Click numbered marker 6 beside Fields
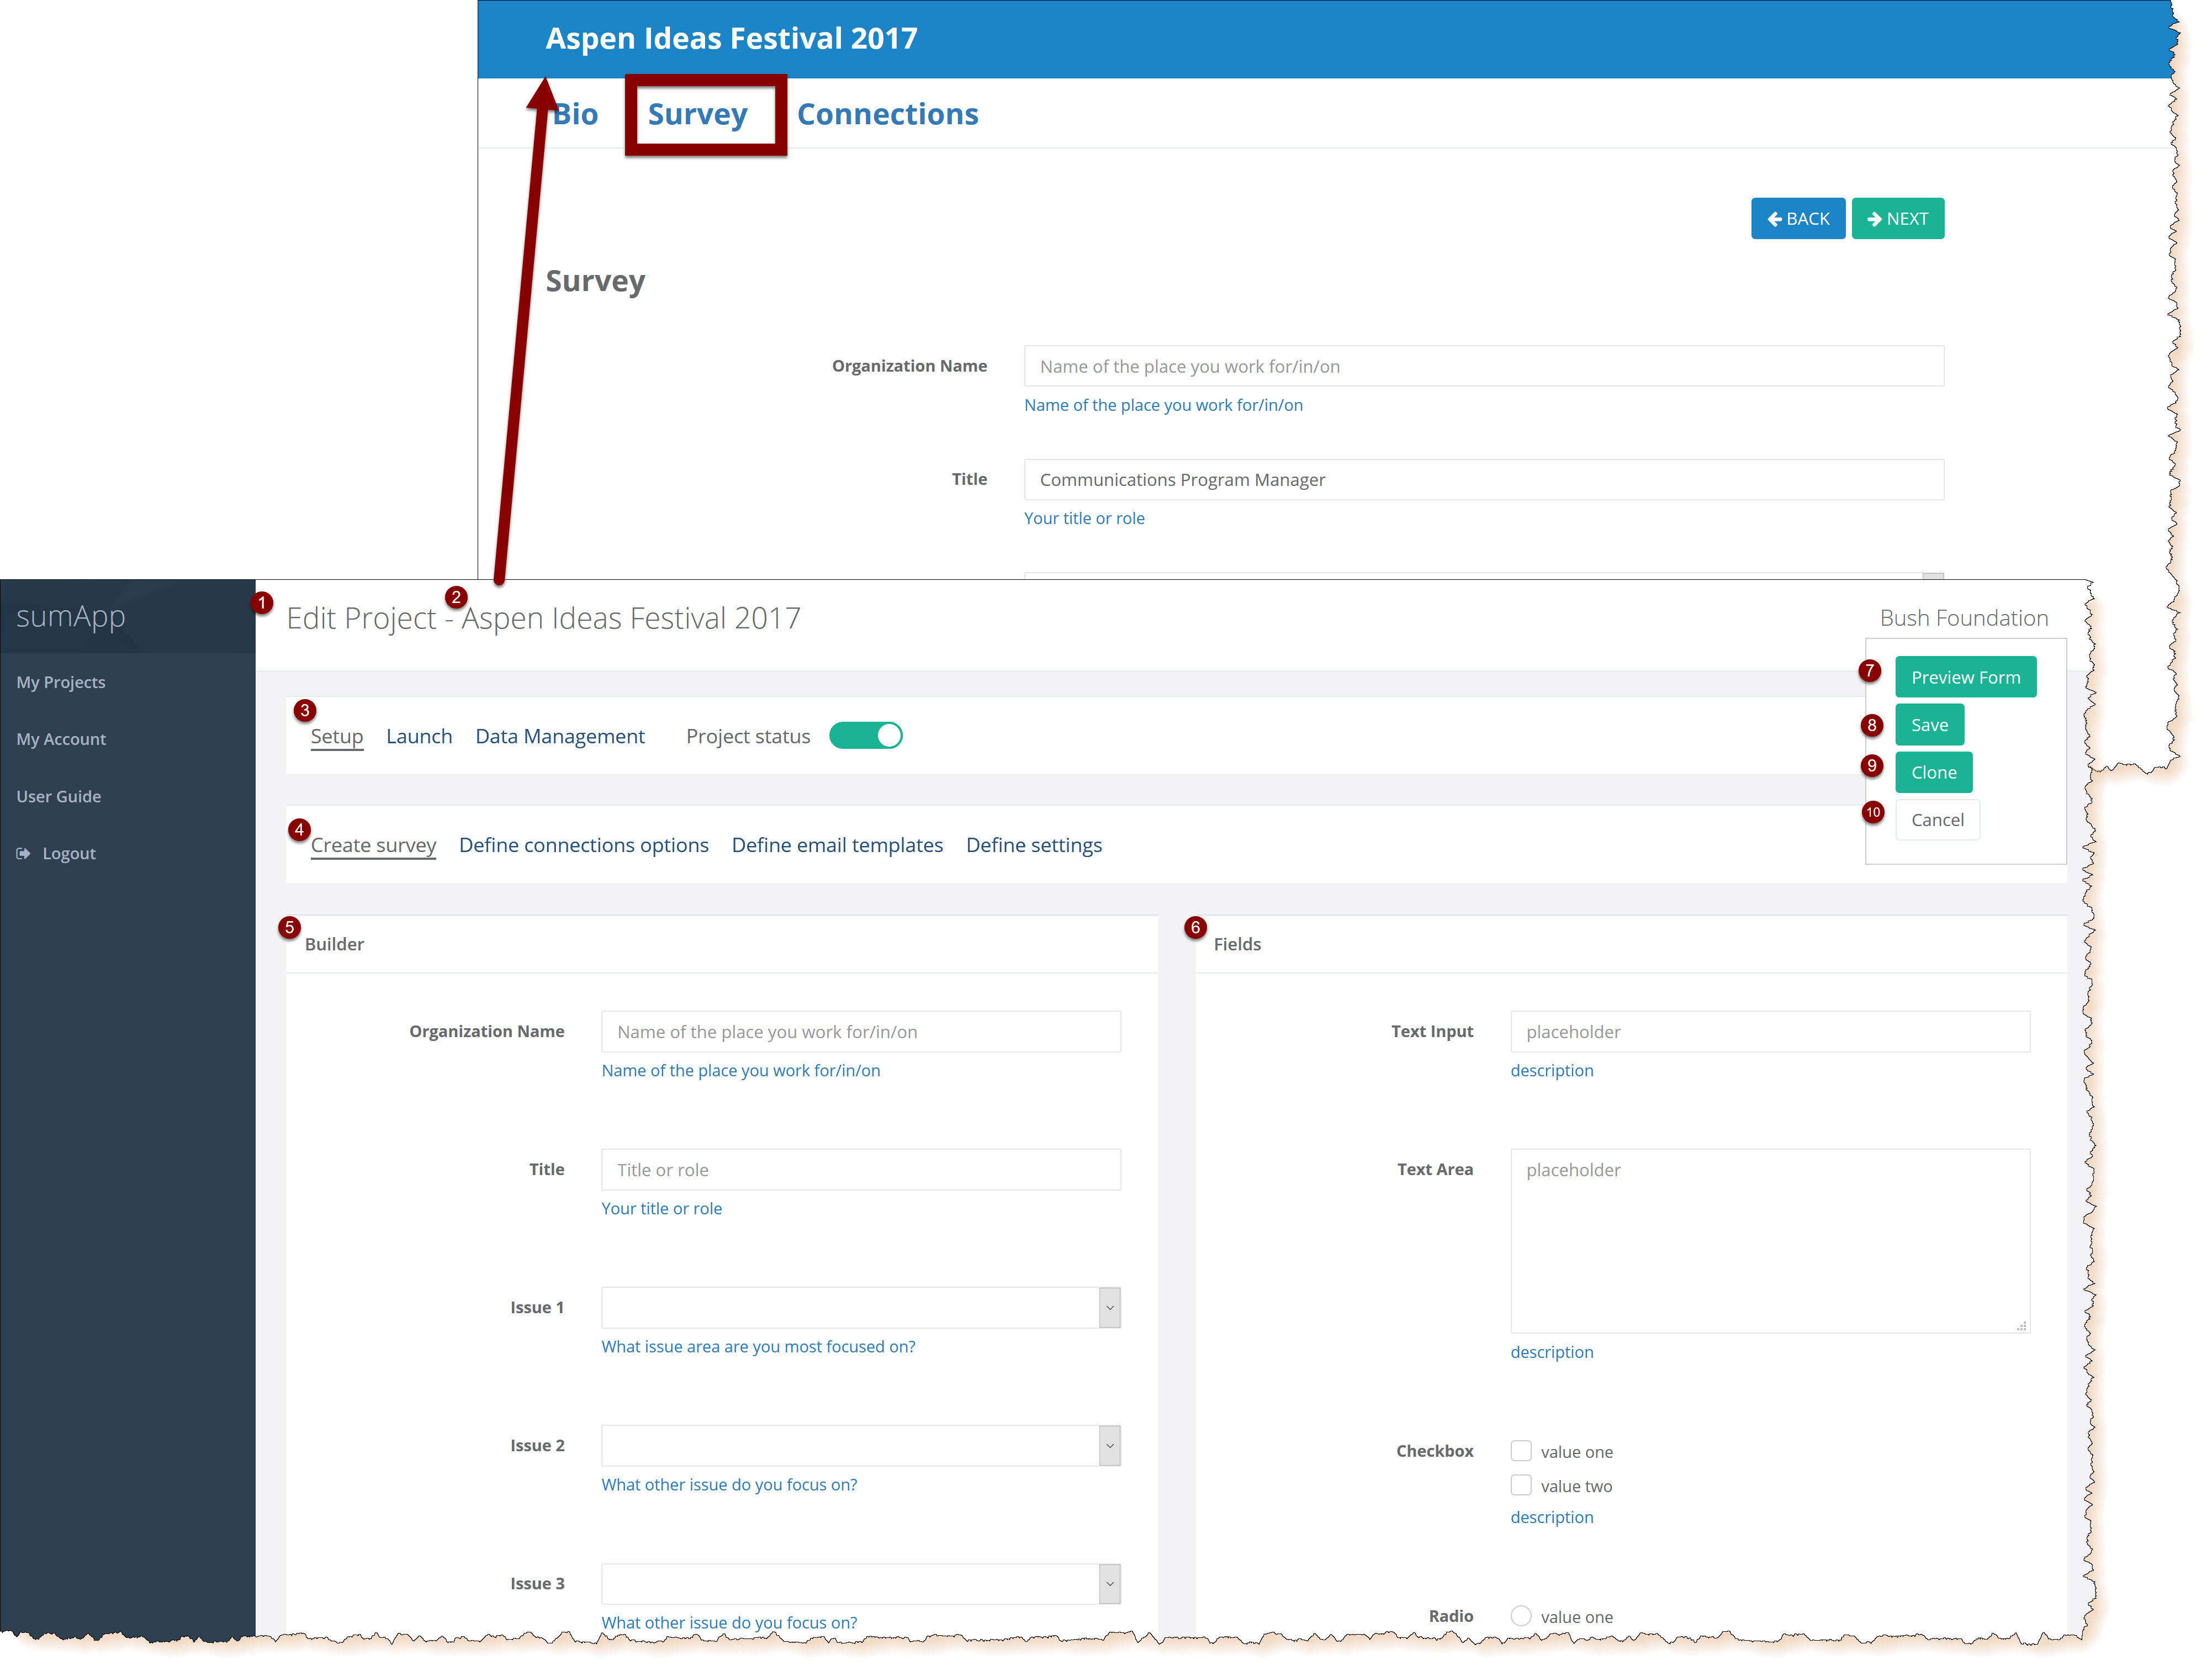Viewport: 2212px width, 1676px height. coord(1195,927)
